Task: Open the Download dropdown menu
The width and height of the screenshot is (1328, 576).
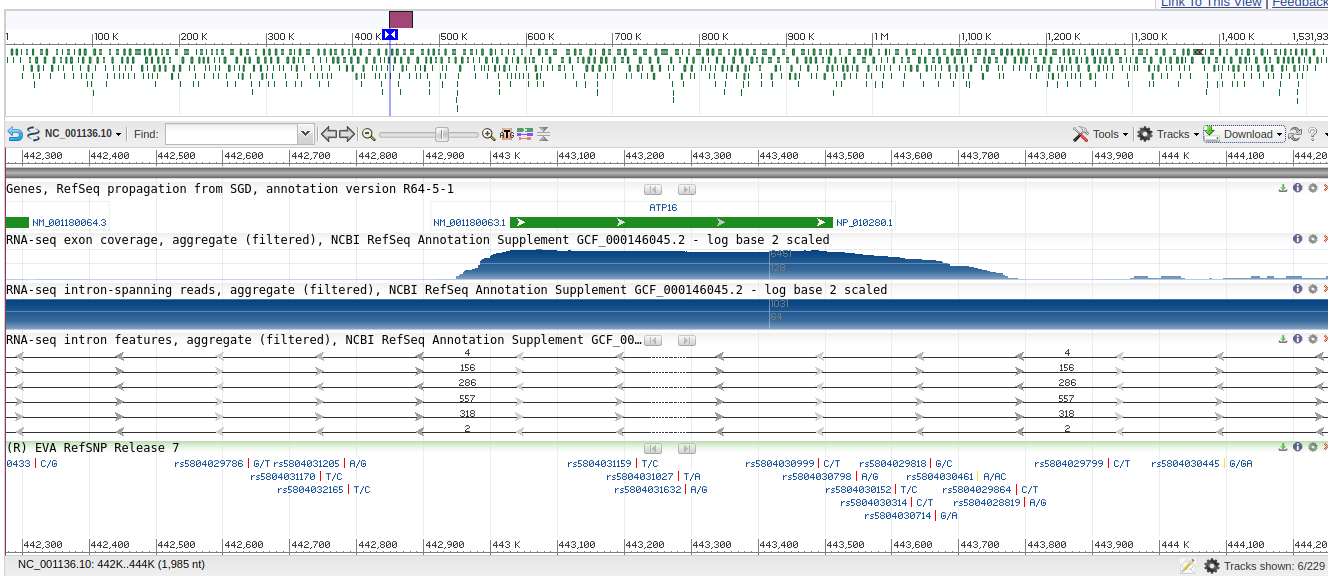Action: pyautogui.click(x=1245, y=134)
